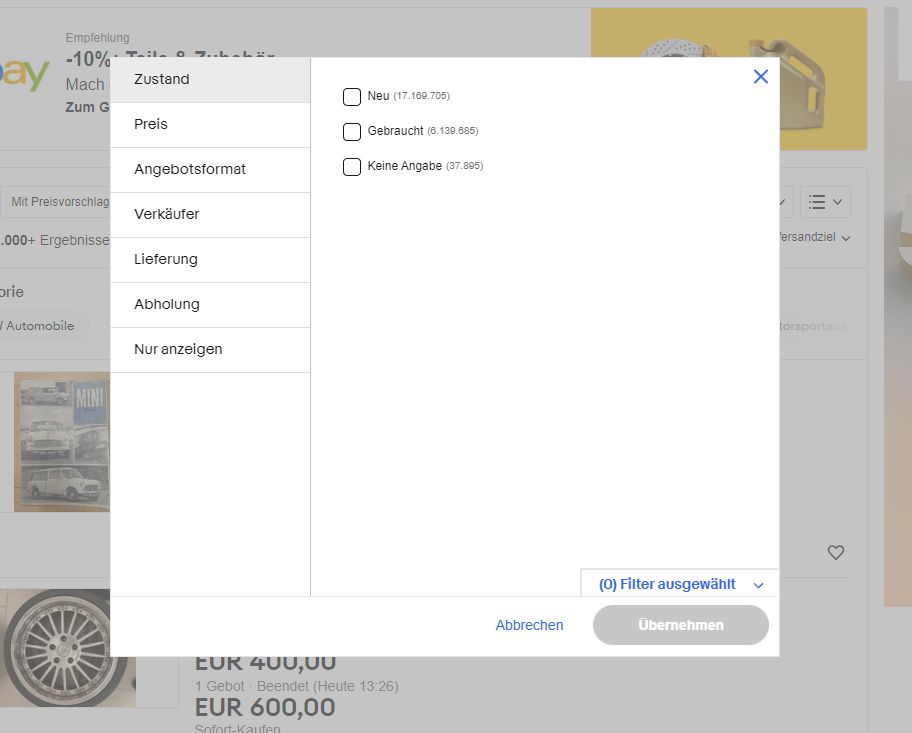
Task: Open the list view layout icon
Action: [825, 202]
